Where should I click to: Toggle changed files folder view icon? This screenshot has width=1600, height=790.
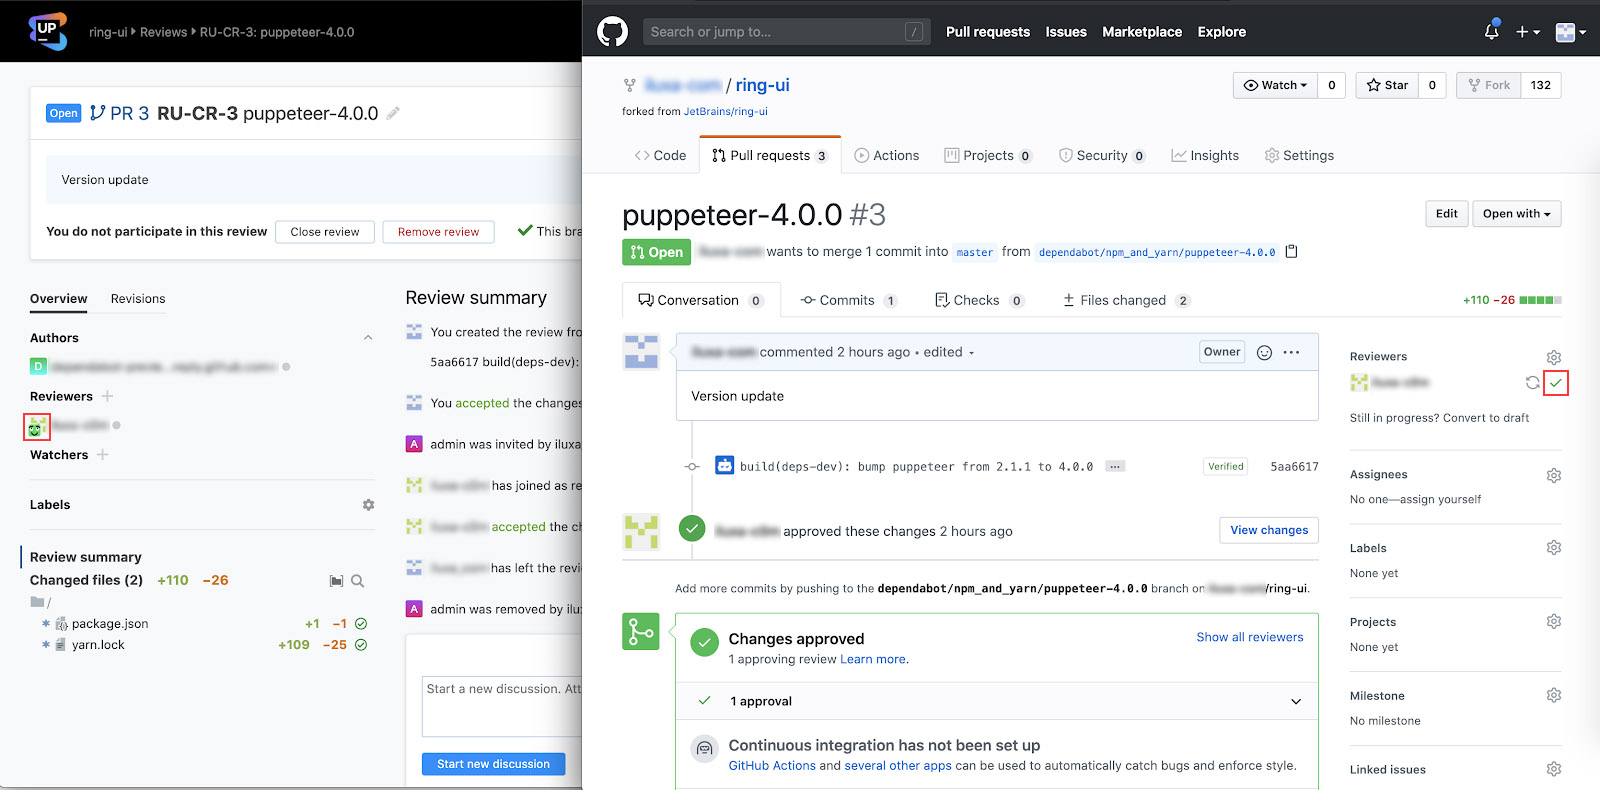pyautogui.click(x=337, y=581)
